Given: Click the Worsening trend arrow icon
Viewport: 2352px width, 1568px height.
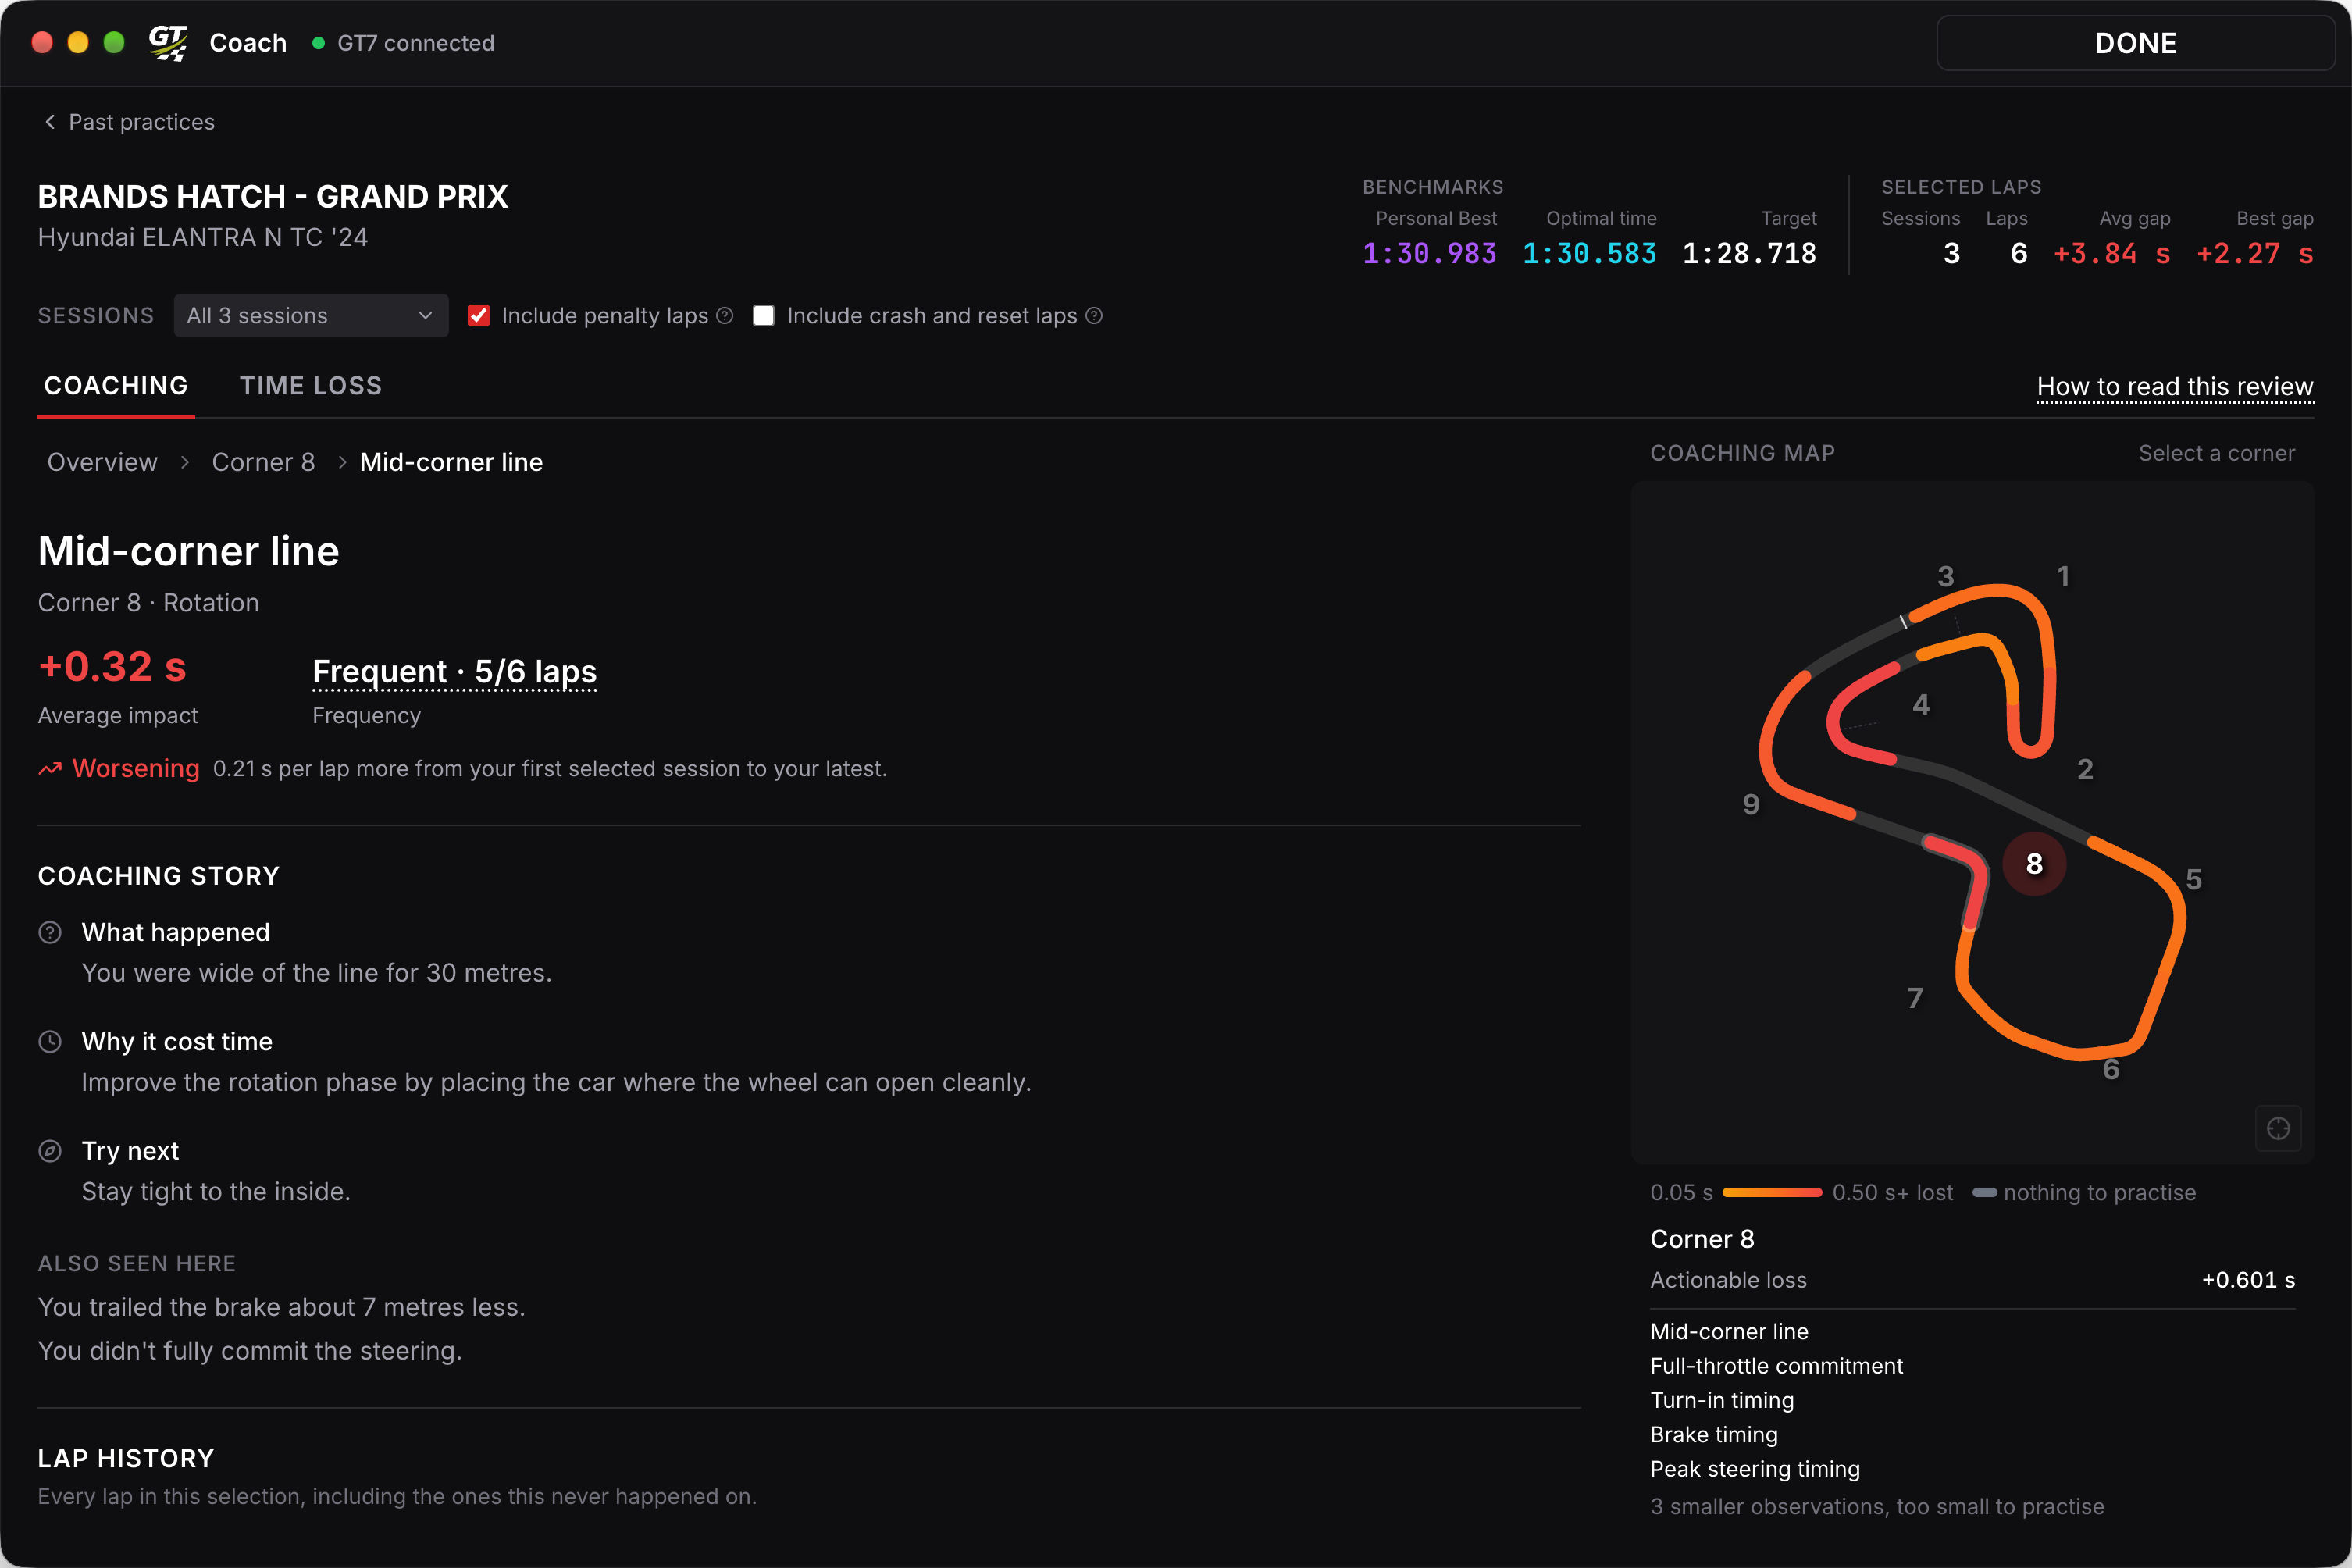Looking at the screenshot, I should click(50, 769).
